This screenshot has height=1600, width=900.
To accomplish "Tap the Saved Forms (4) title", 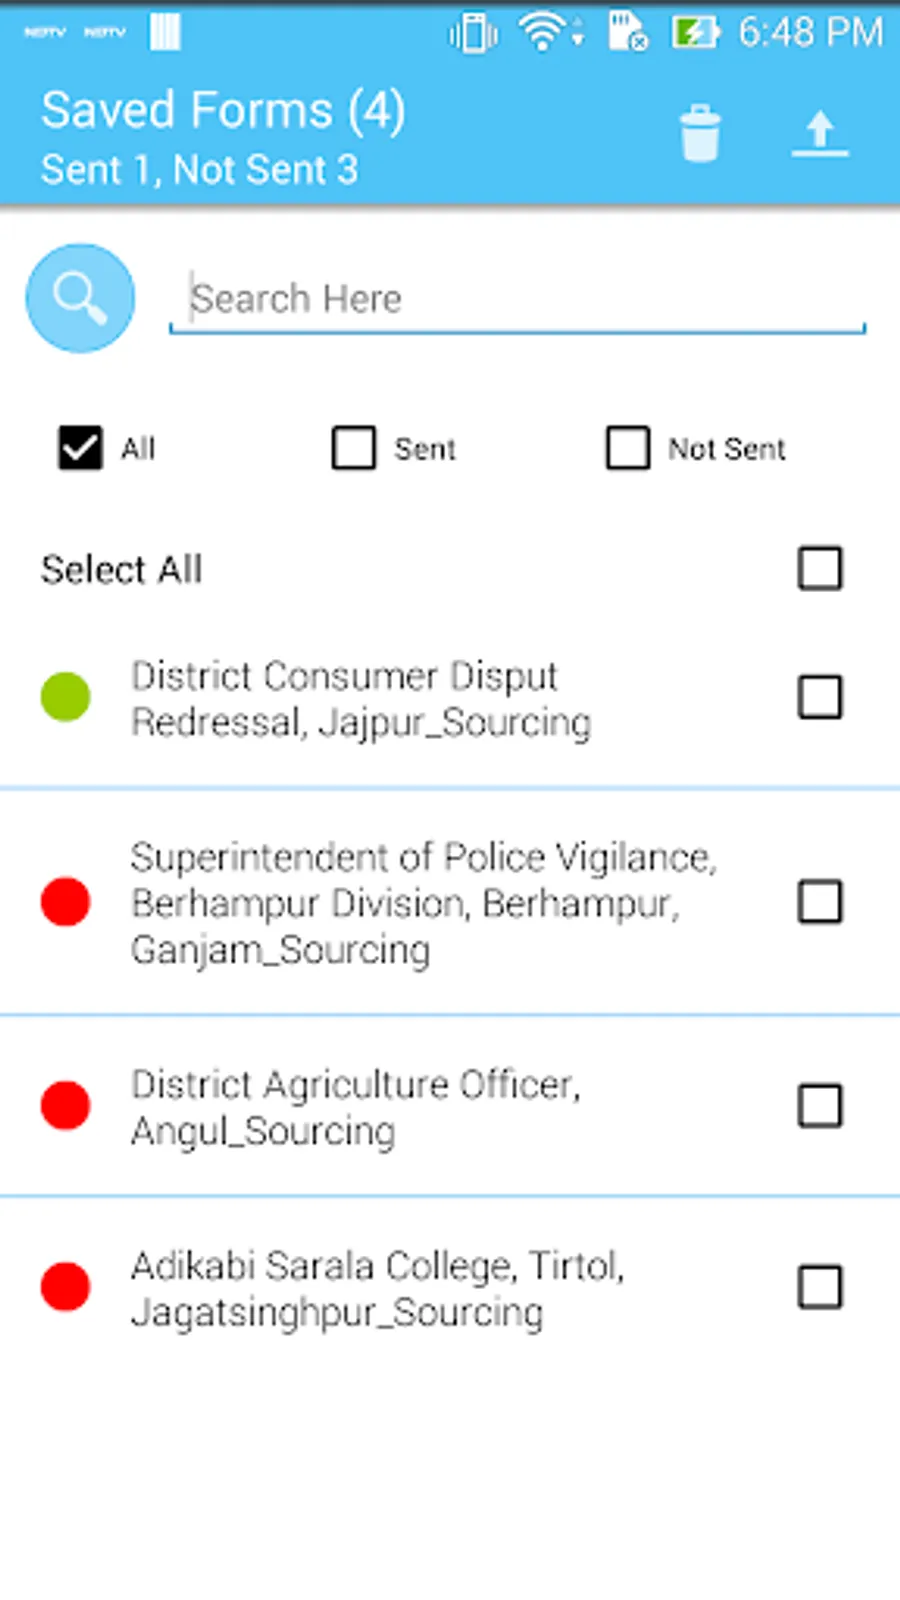I will coord(223,110).
